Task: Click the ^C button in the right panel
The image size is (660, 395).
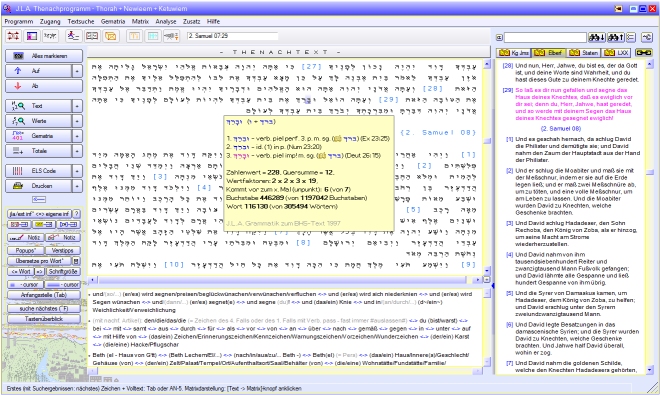Action: point(647,37)
